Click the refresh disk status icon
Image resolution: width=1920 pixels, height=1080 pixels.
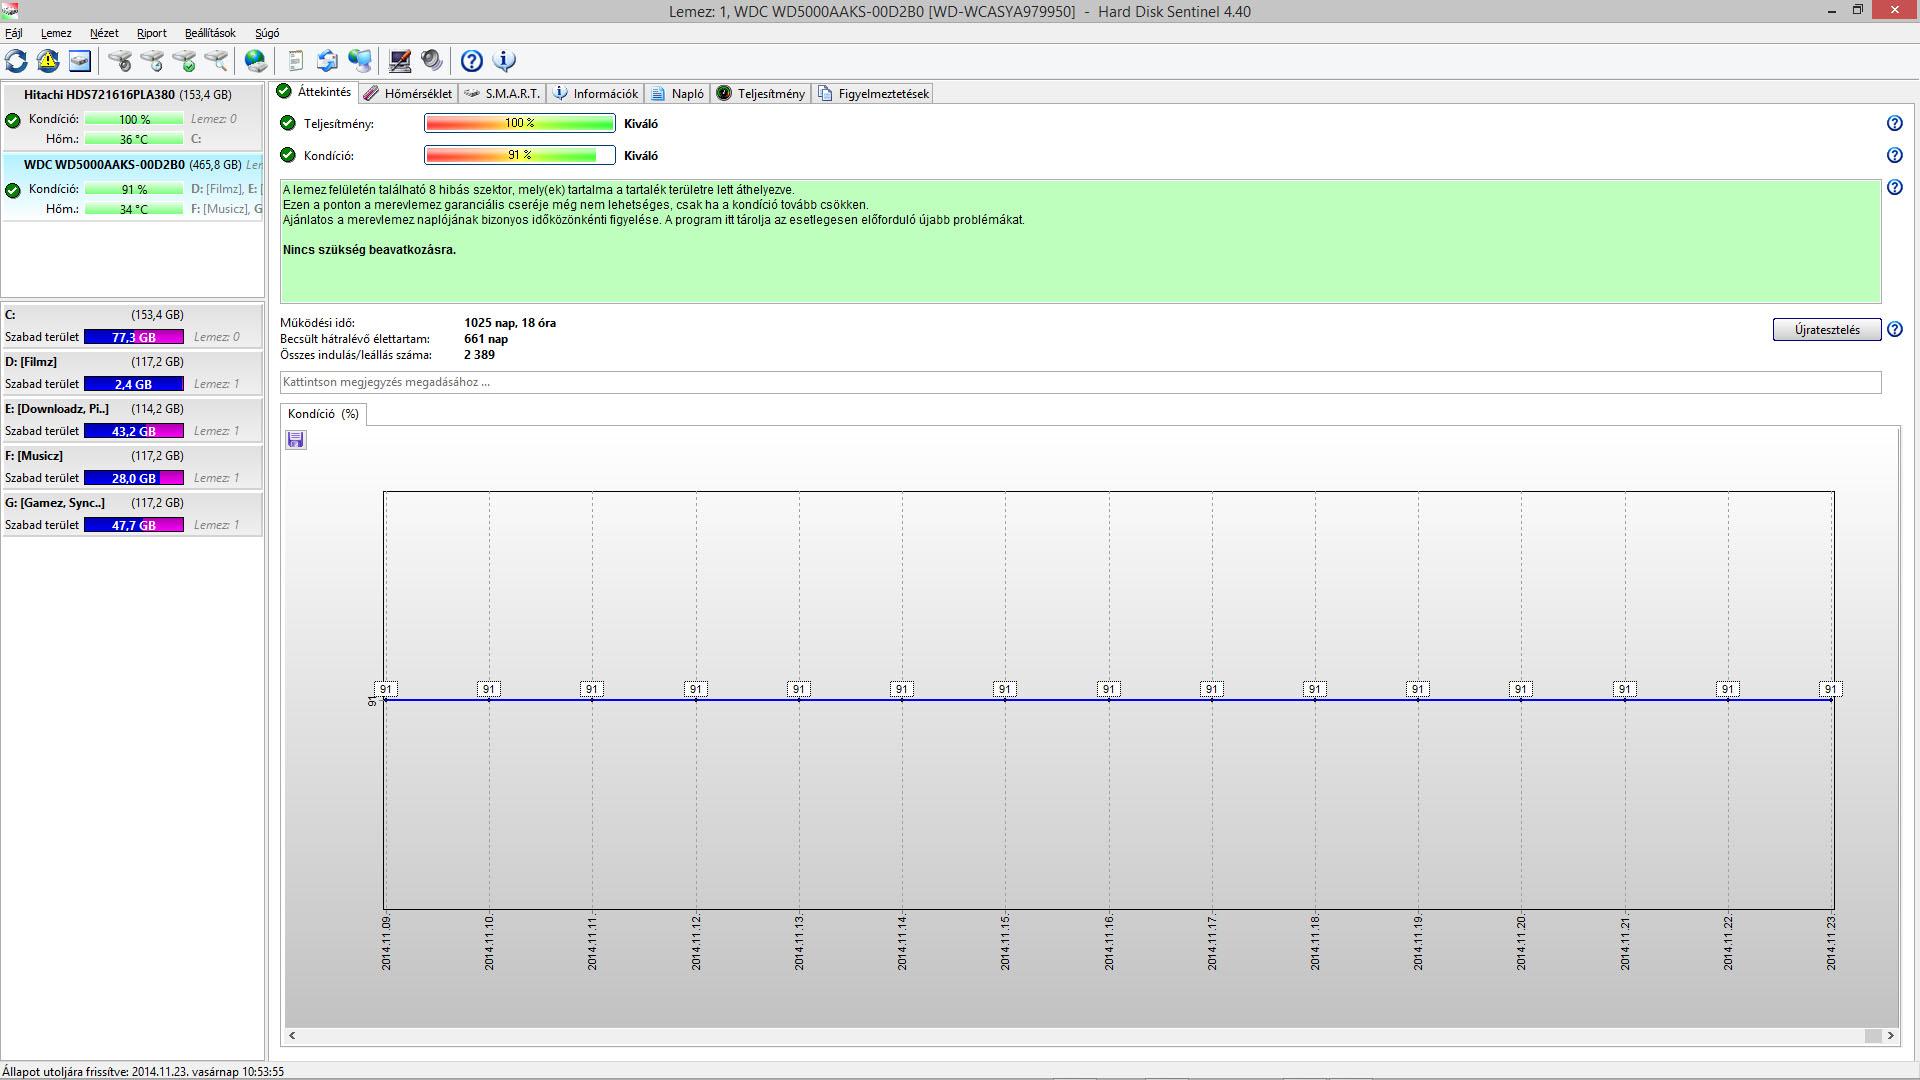click(16, 61)
